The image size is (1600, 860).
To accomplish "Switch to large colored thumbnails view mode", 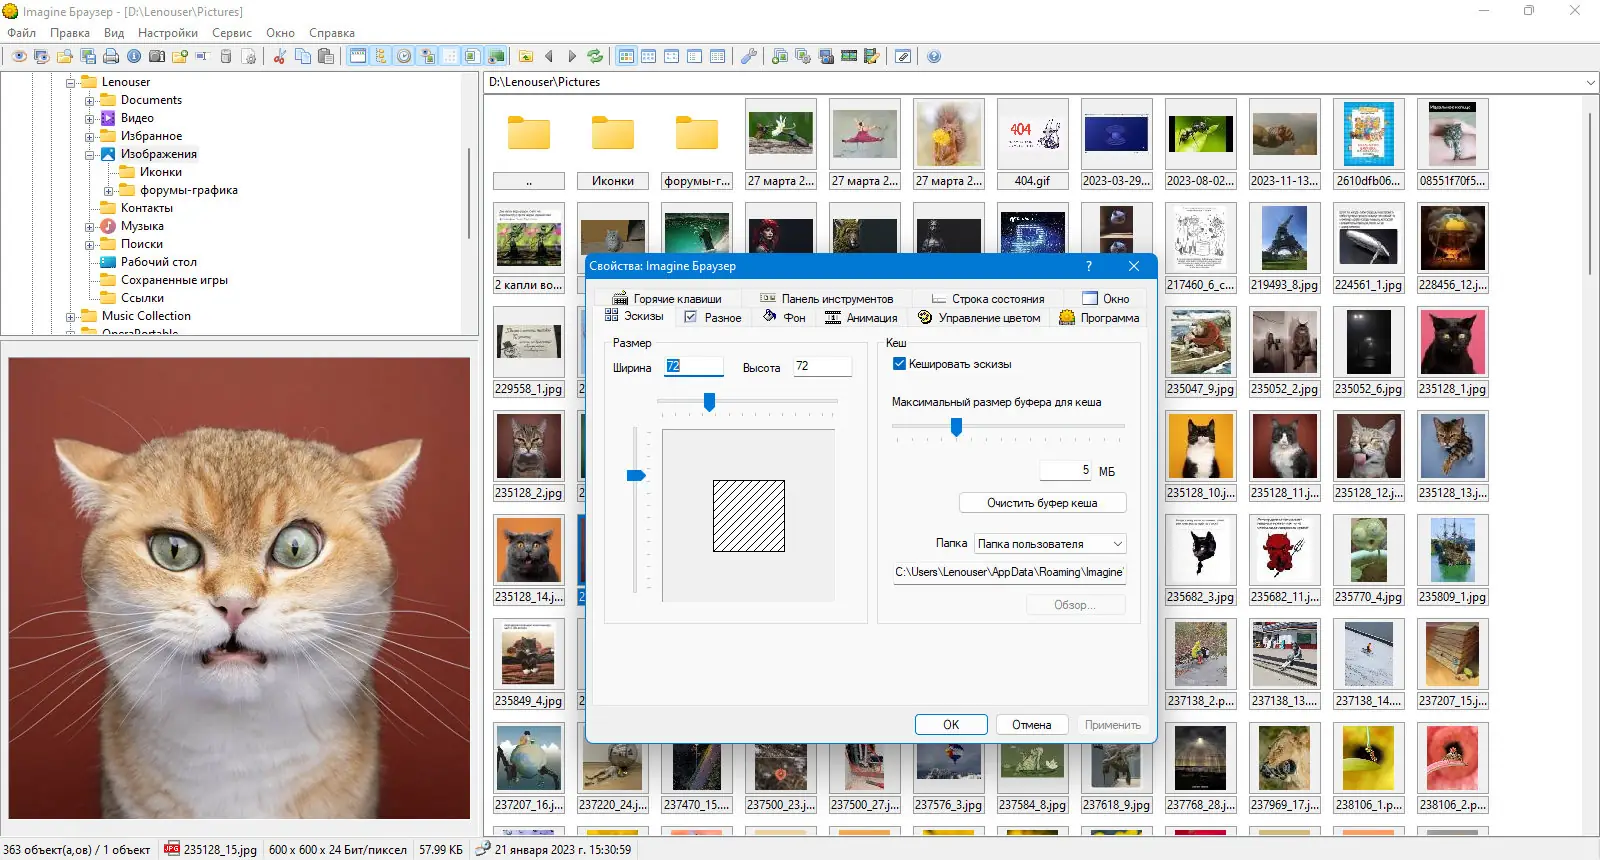I will point(626,57).
